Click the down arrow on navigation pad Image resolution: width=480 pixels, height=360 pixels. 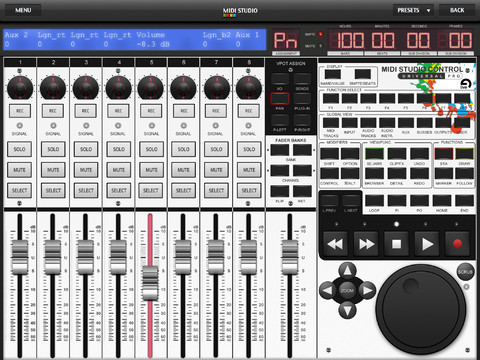pyautogui.click(x=347, y=310)
